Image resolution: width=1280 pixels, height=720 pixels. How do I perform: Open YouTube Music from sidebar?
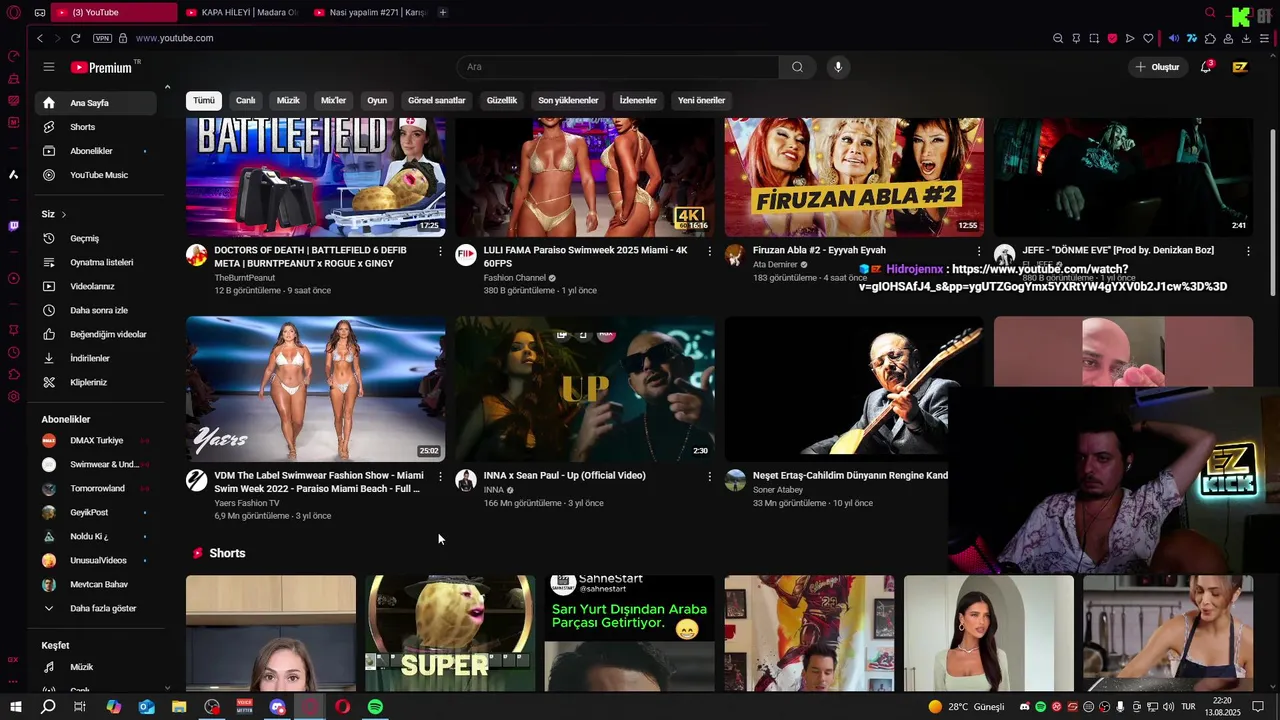[96, 175]
